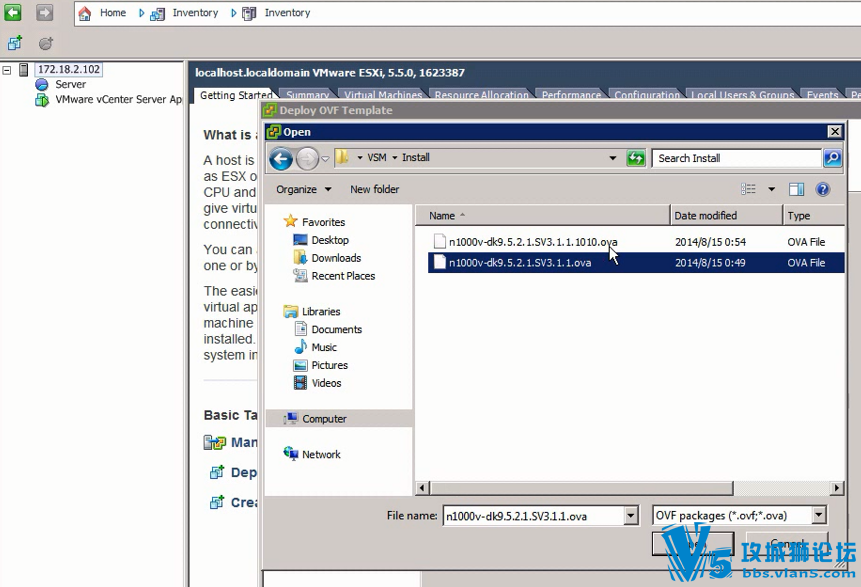Click the horizontal scrollbar in the file list
Image resolution: width=861 pixels, height=587 pixels.
click(x=582, y=488)
